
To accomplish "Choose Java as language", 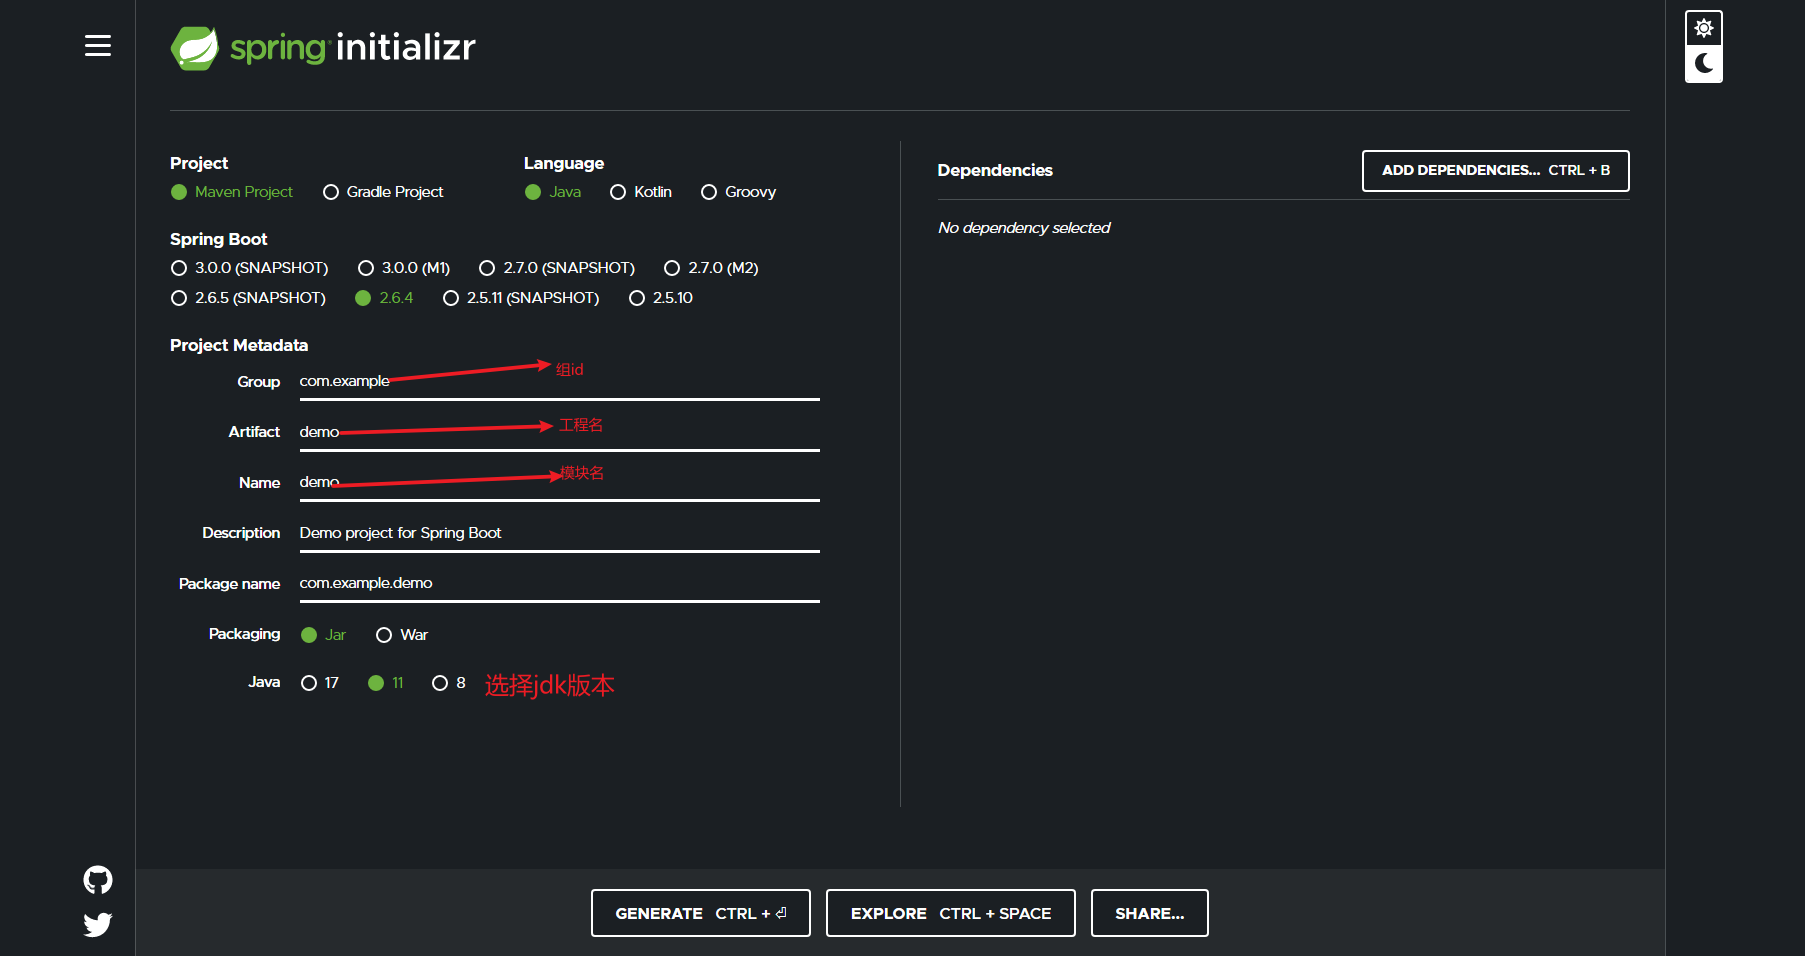I will tap(553, 192).
